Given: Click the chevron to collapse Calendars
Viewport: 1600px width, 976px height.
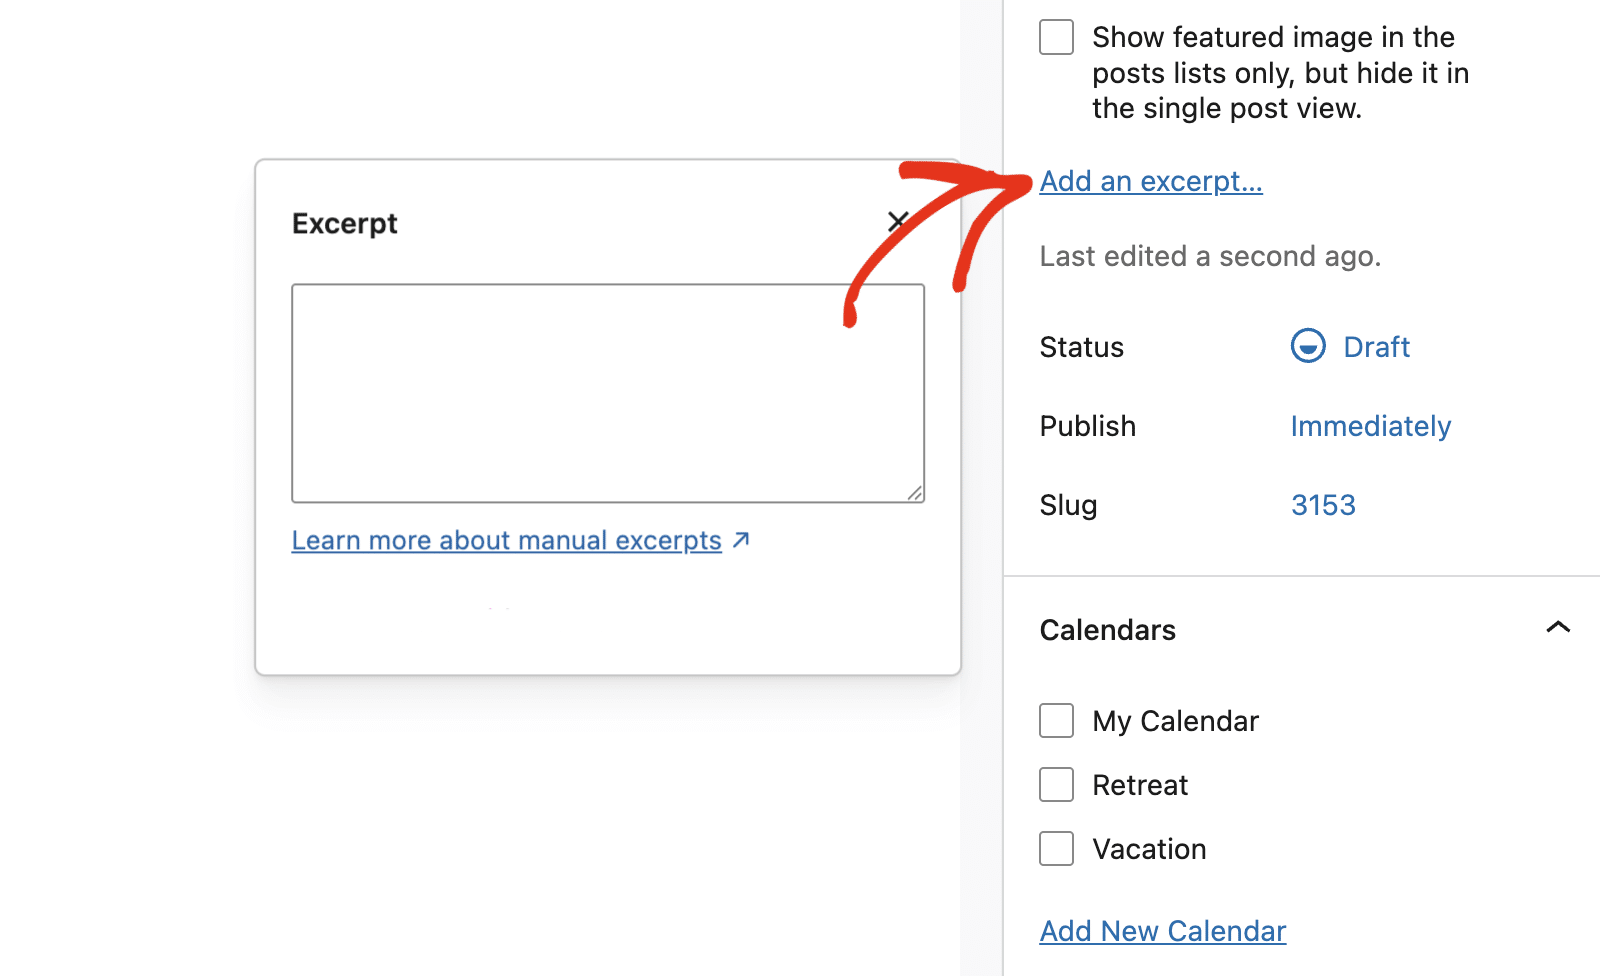Looking at the screenshot, I should point(1557,628).
